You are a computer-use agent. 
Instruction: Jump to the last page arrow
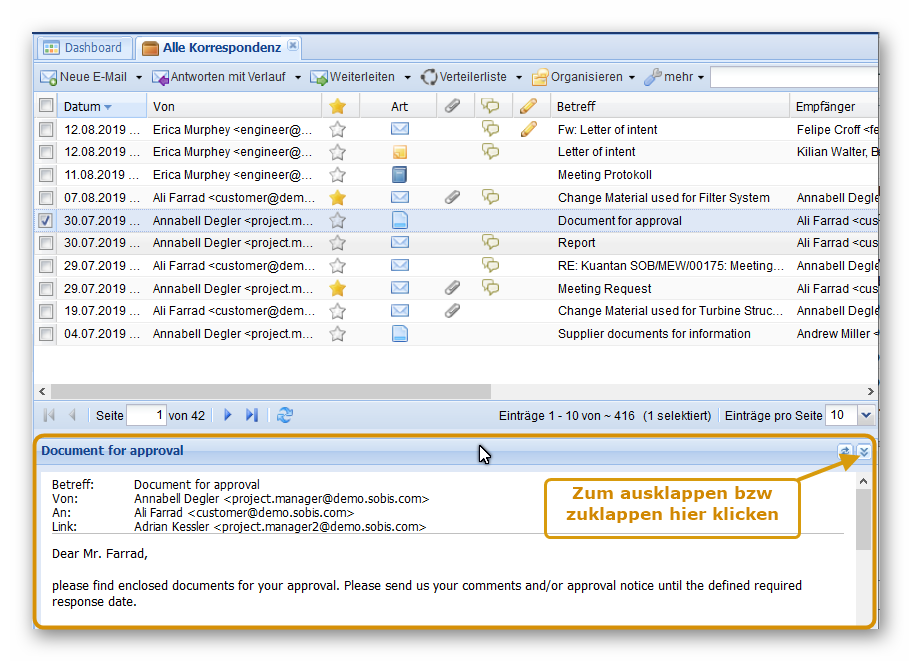pos(252,415)
